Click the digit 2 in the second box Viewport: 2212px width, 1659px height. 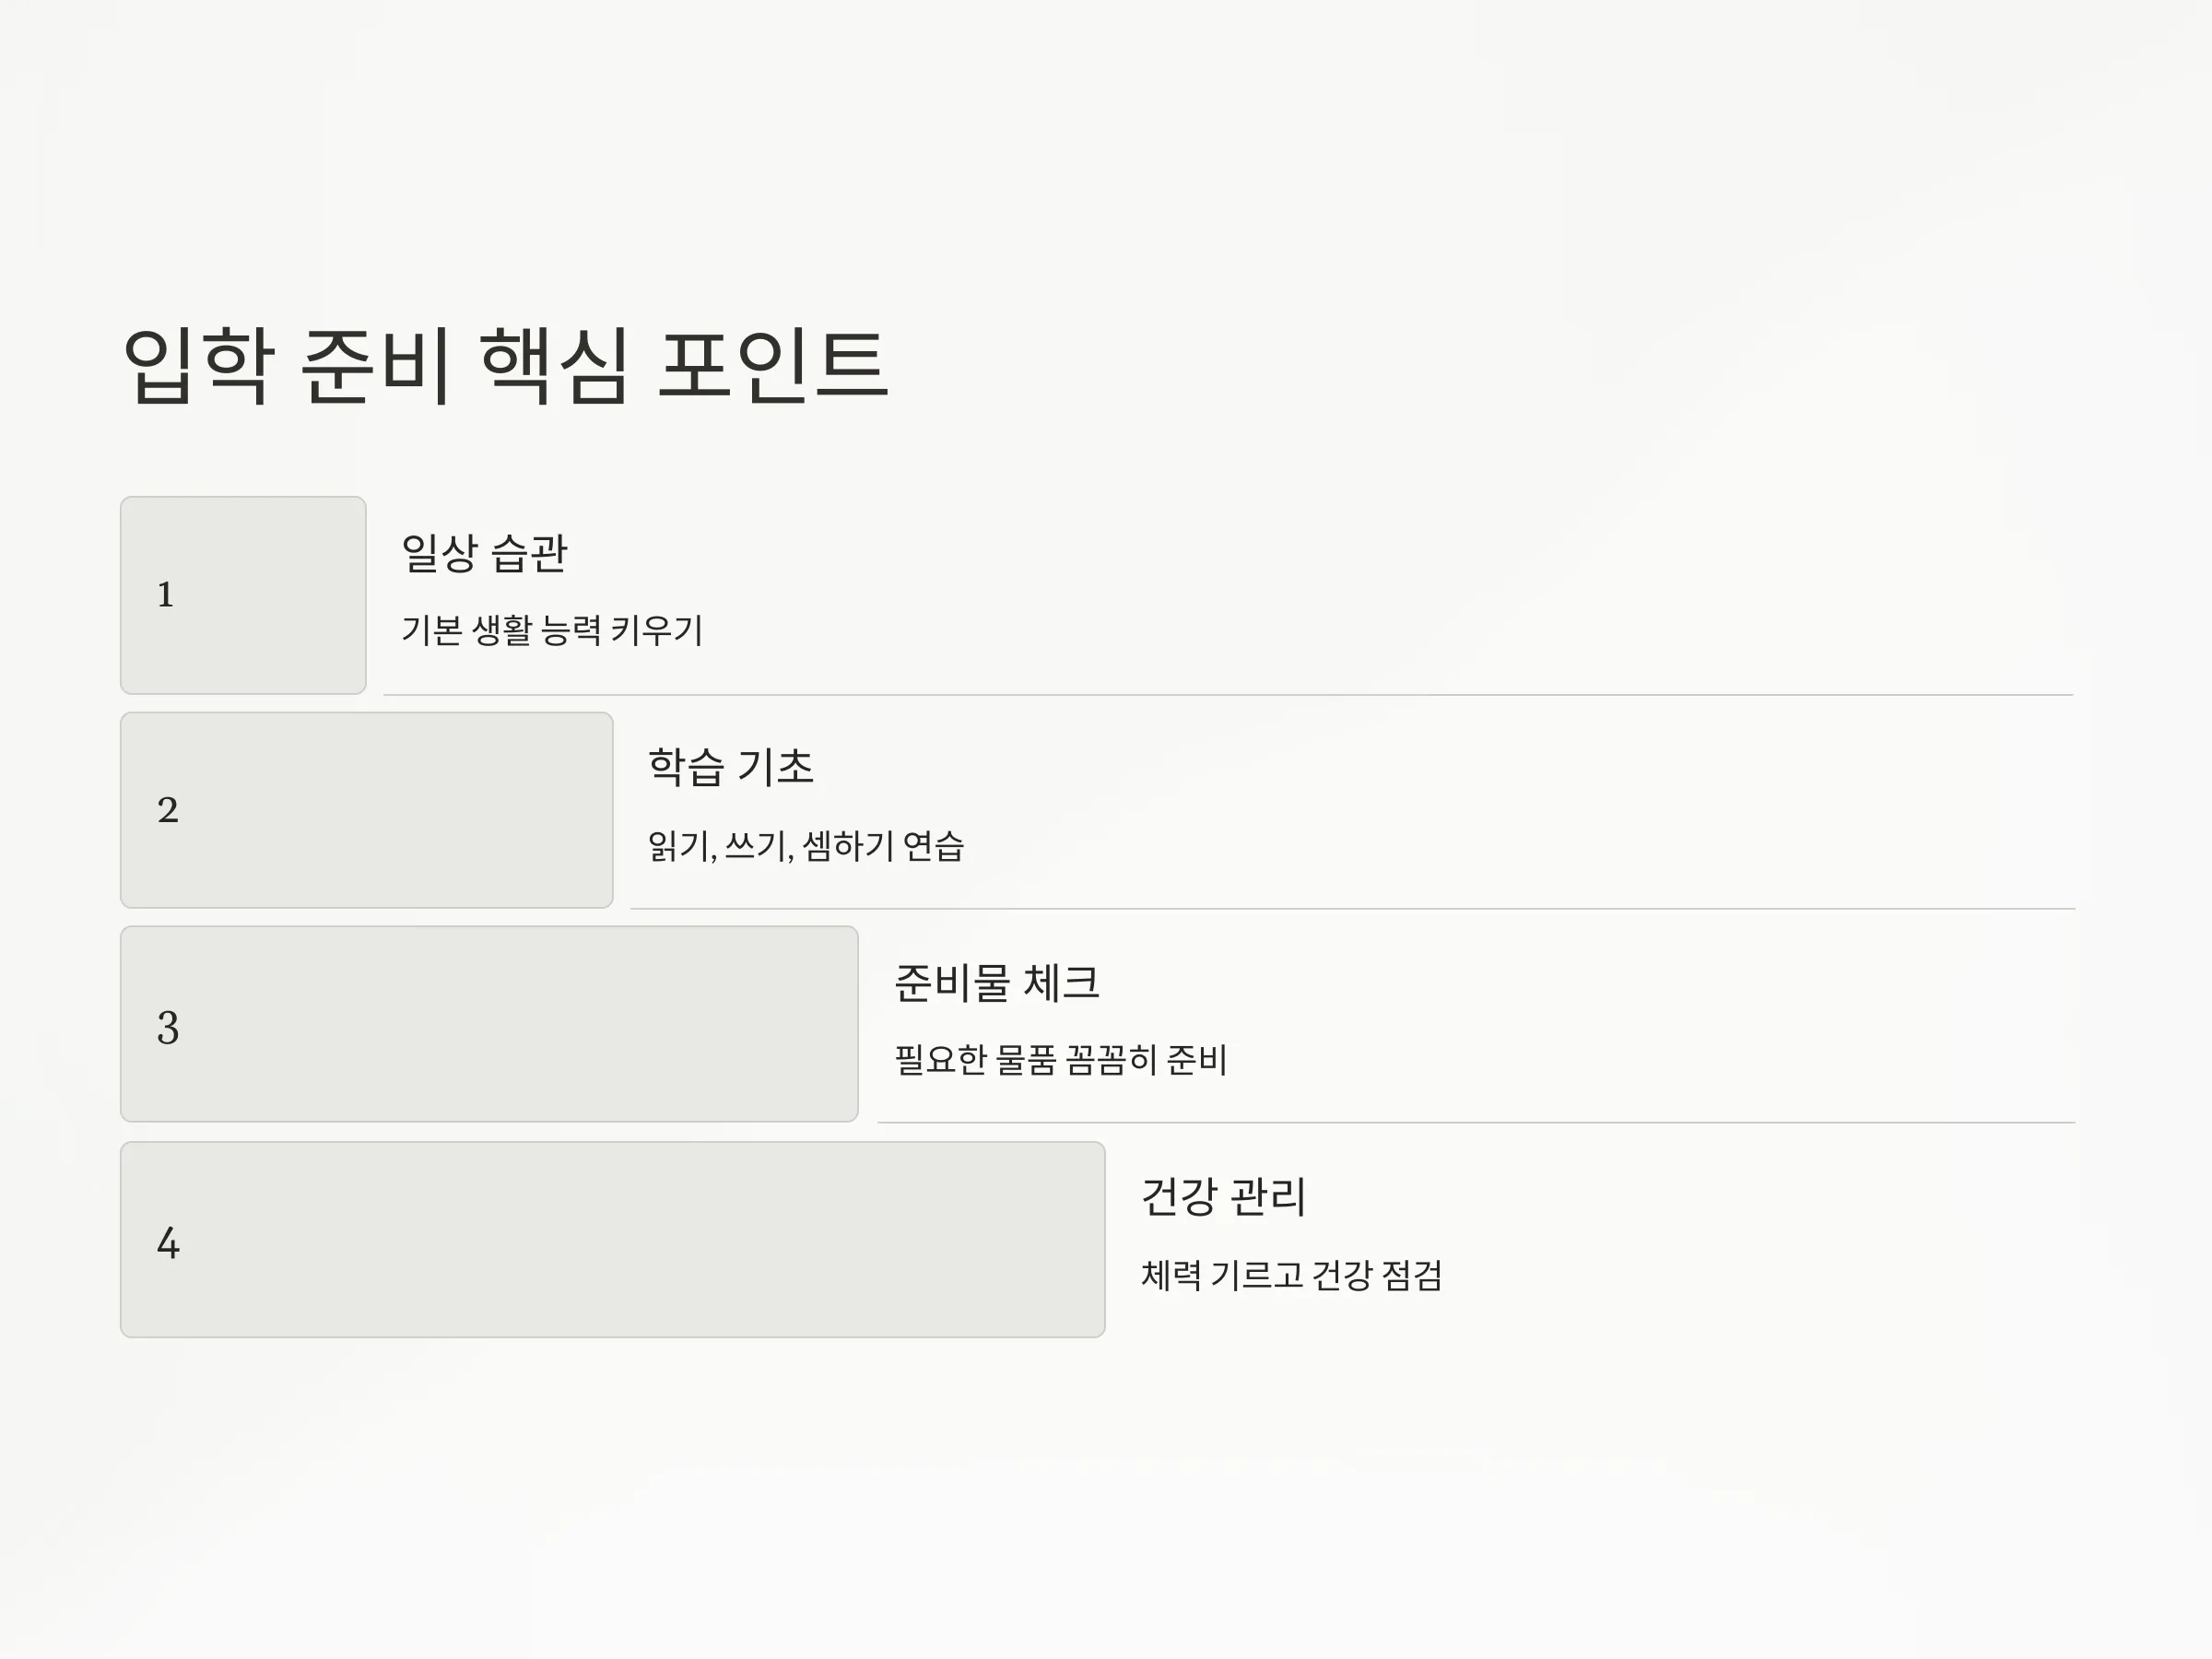pos(168,810)
